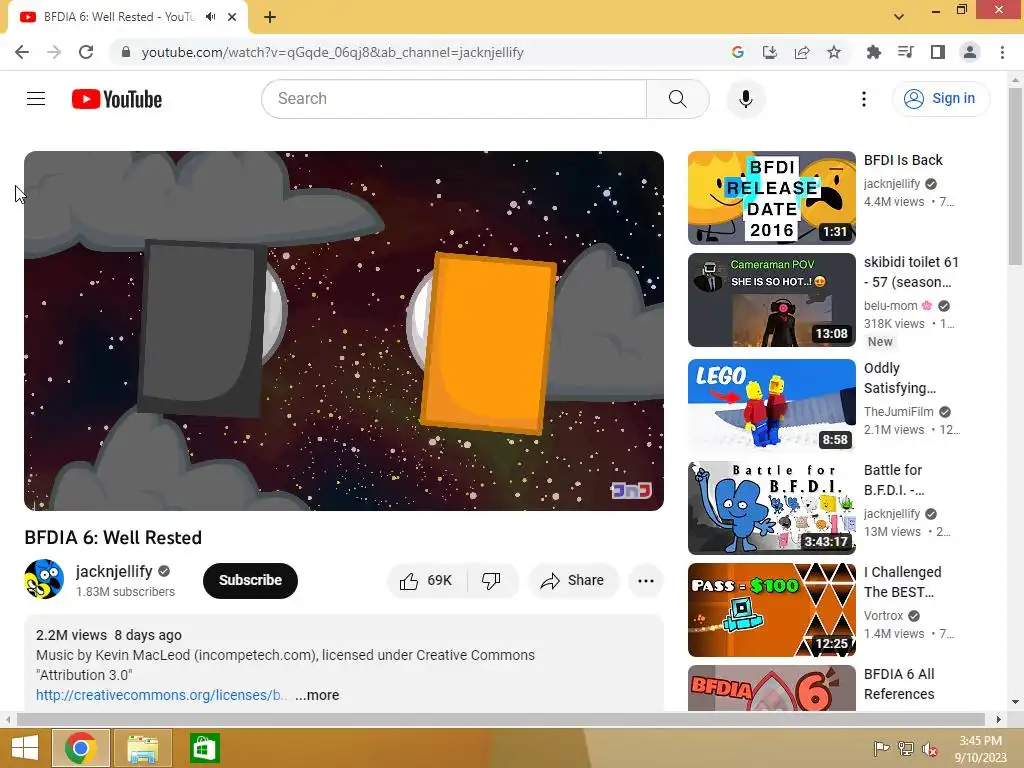Open more actions menu beside Share
This screenshot has width=1024, height=768.
(645, 581)
